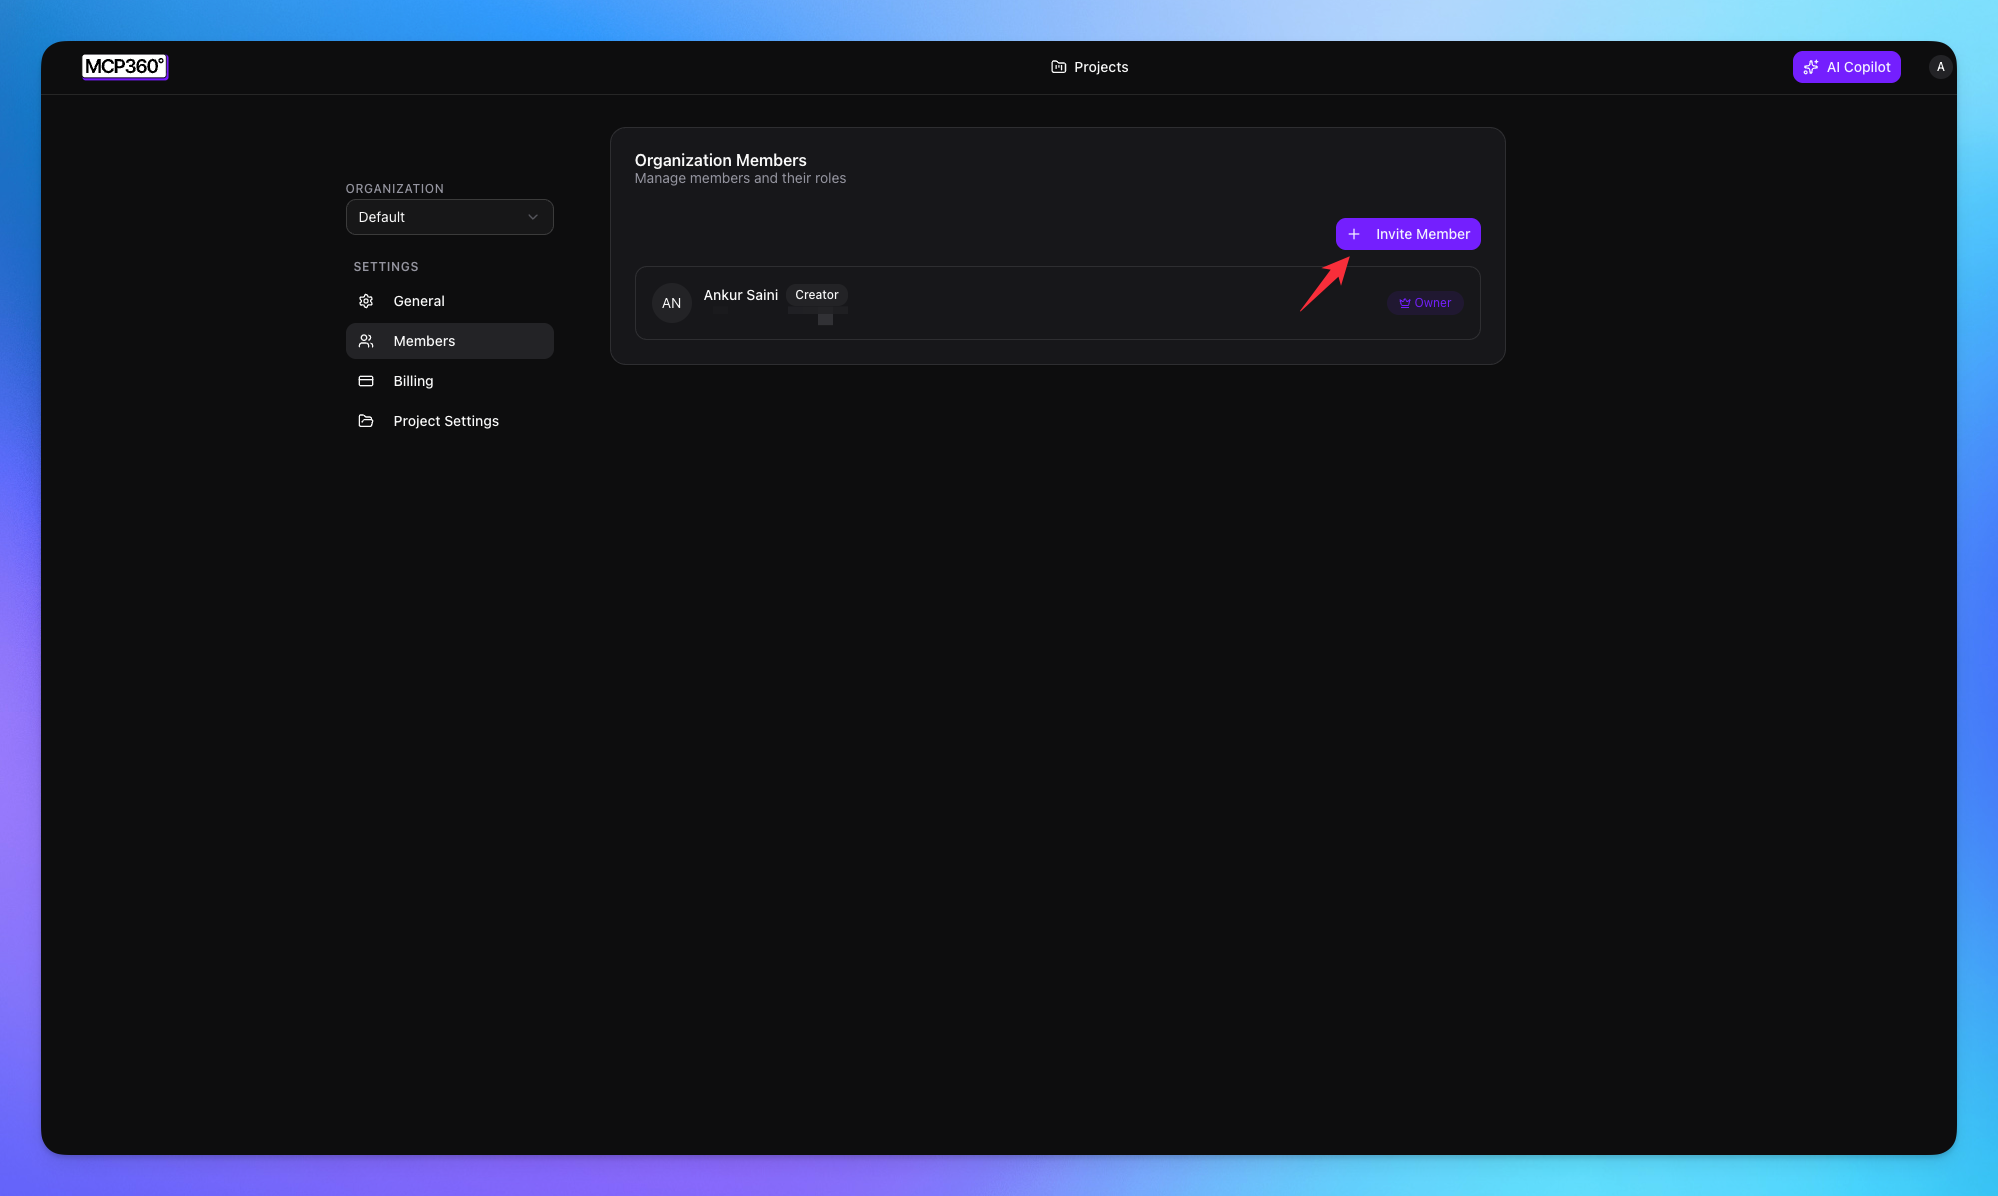Click the organization dropdown chevron arrow
Screen dimensions: 1998x1196
pos(533,217)
